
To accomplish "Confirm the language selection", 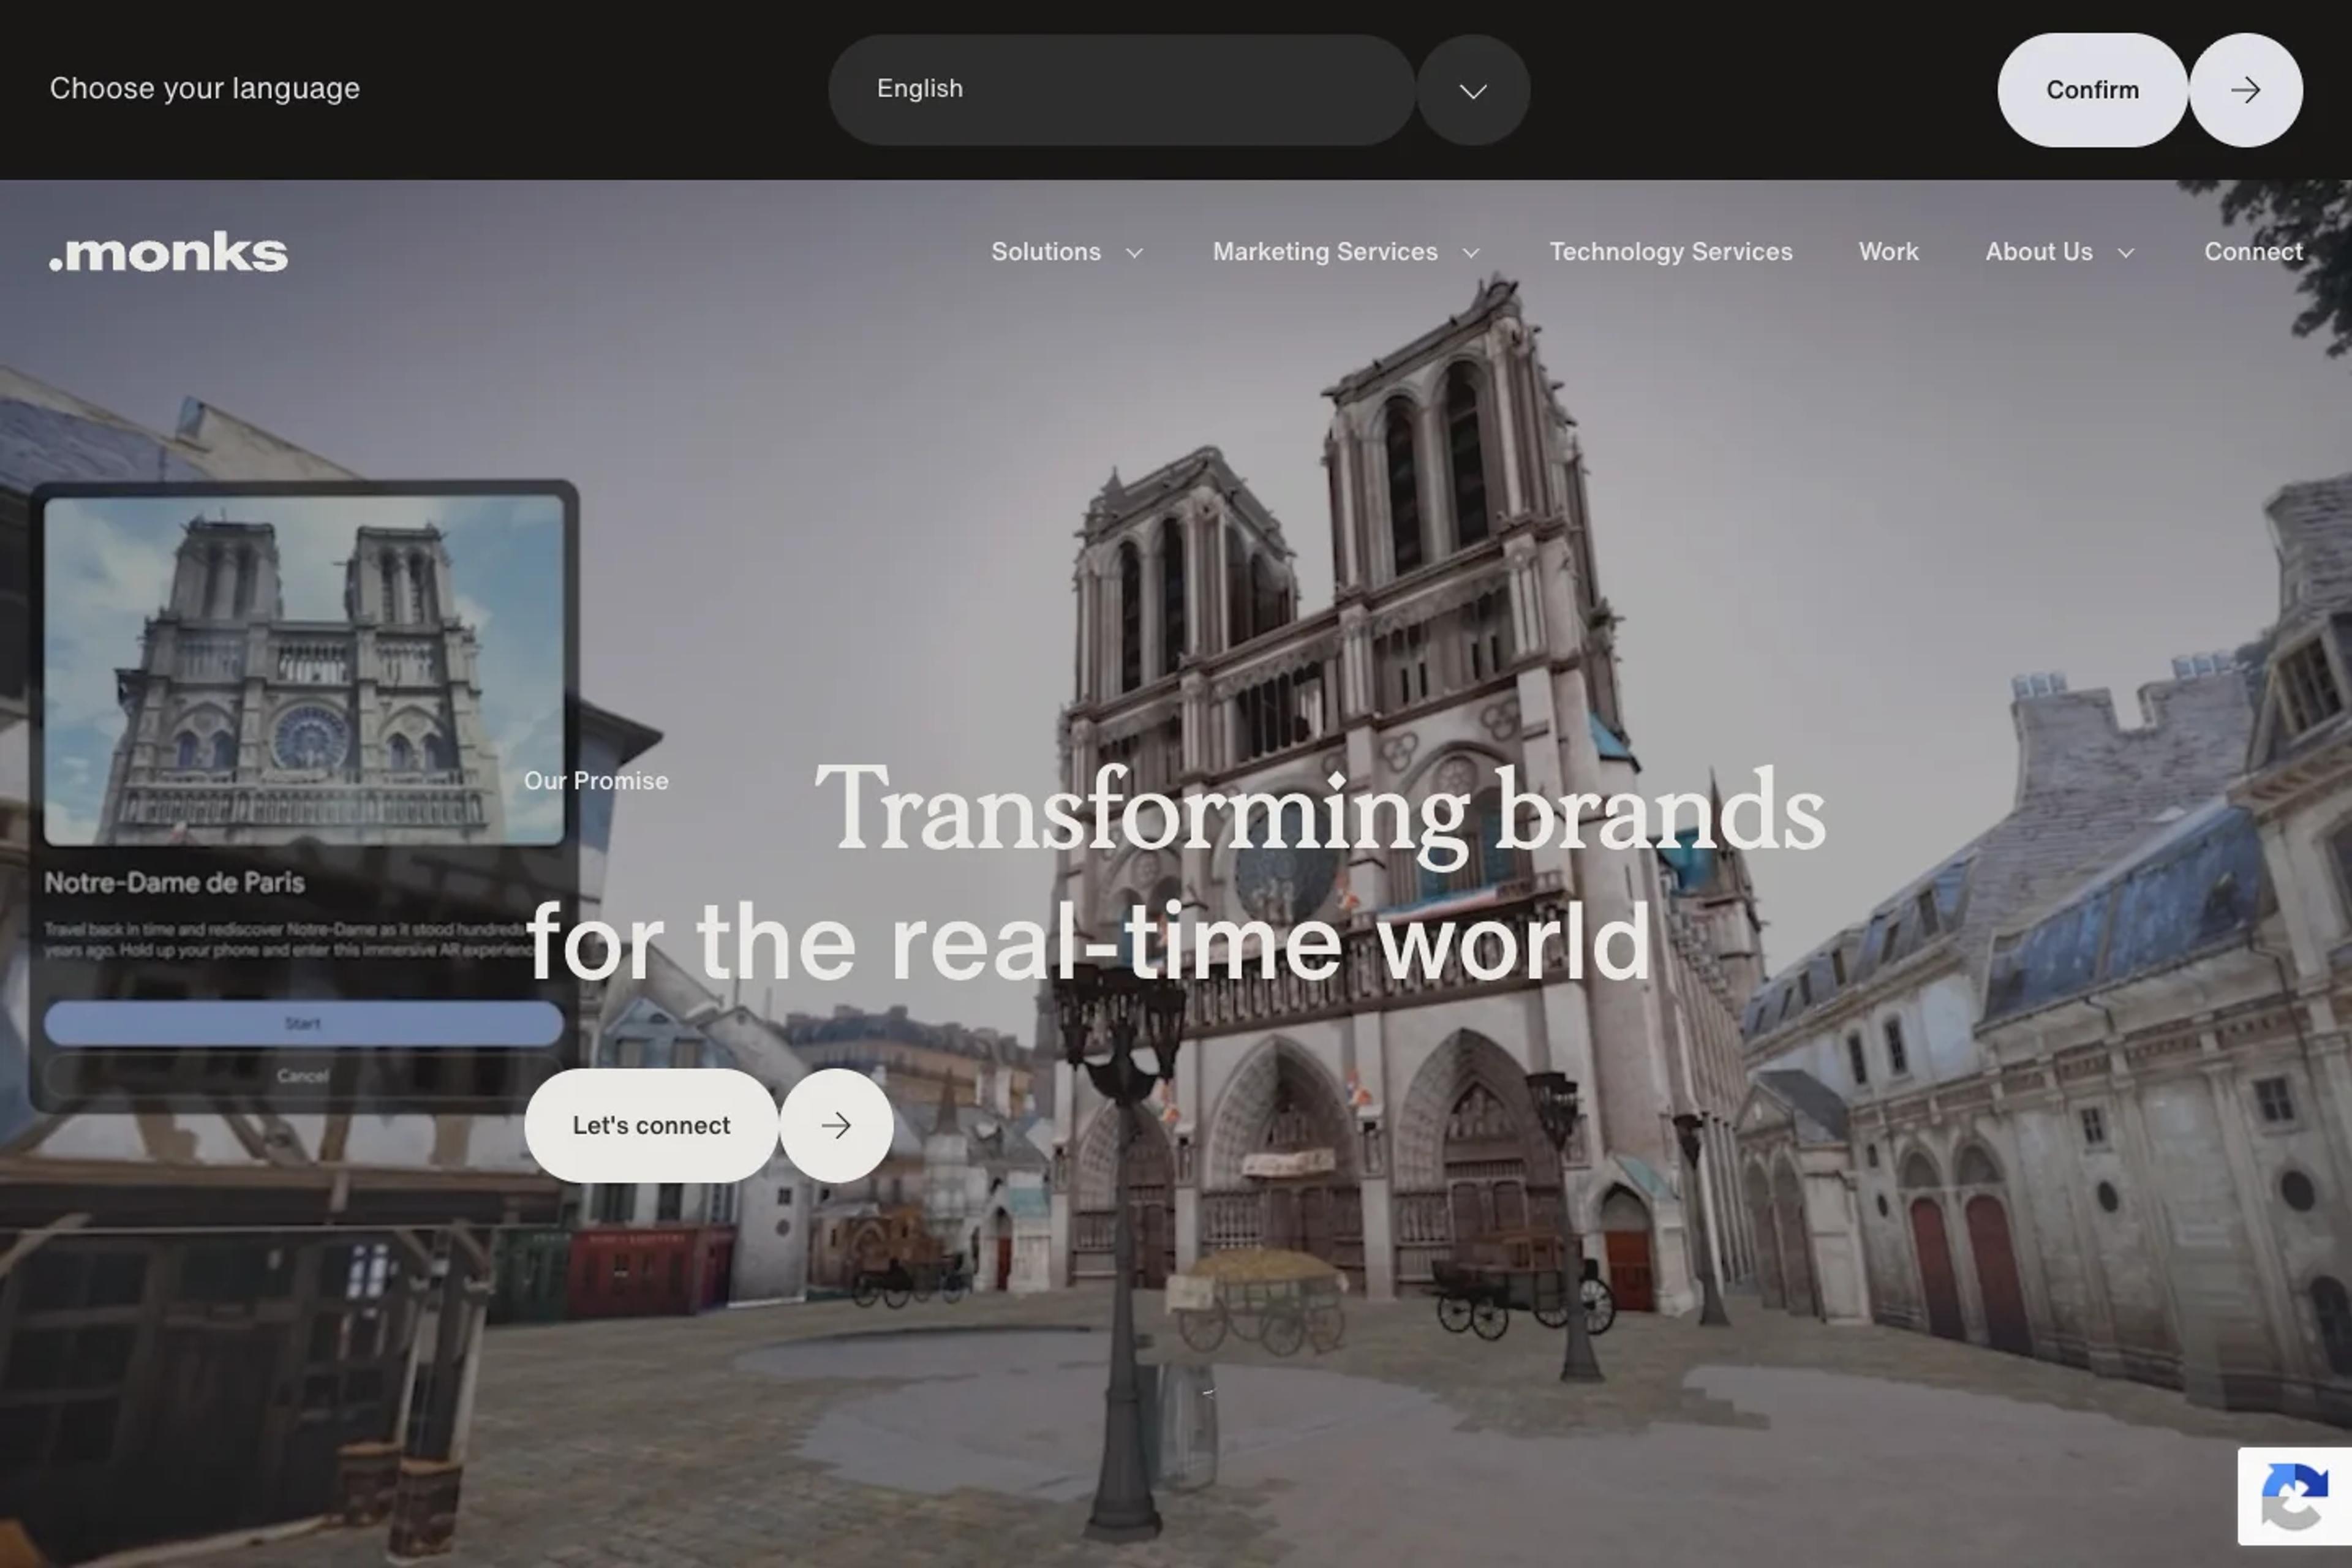I will [x=2092, y=90].
